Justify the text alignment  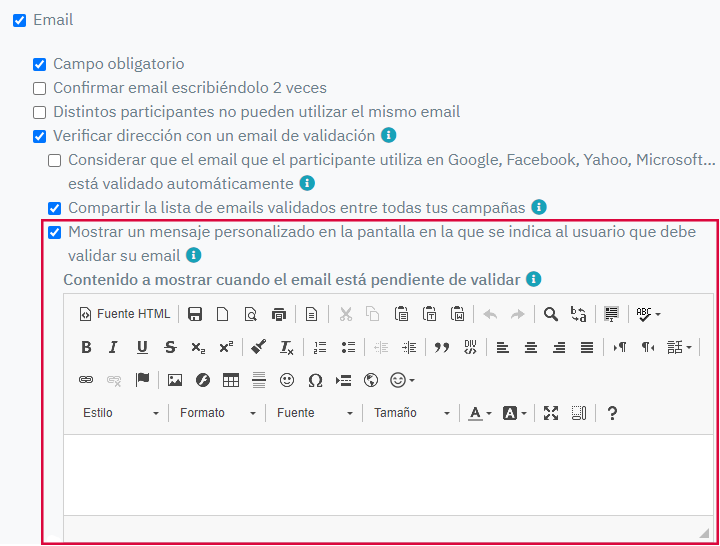click(587, 347)
